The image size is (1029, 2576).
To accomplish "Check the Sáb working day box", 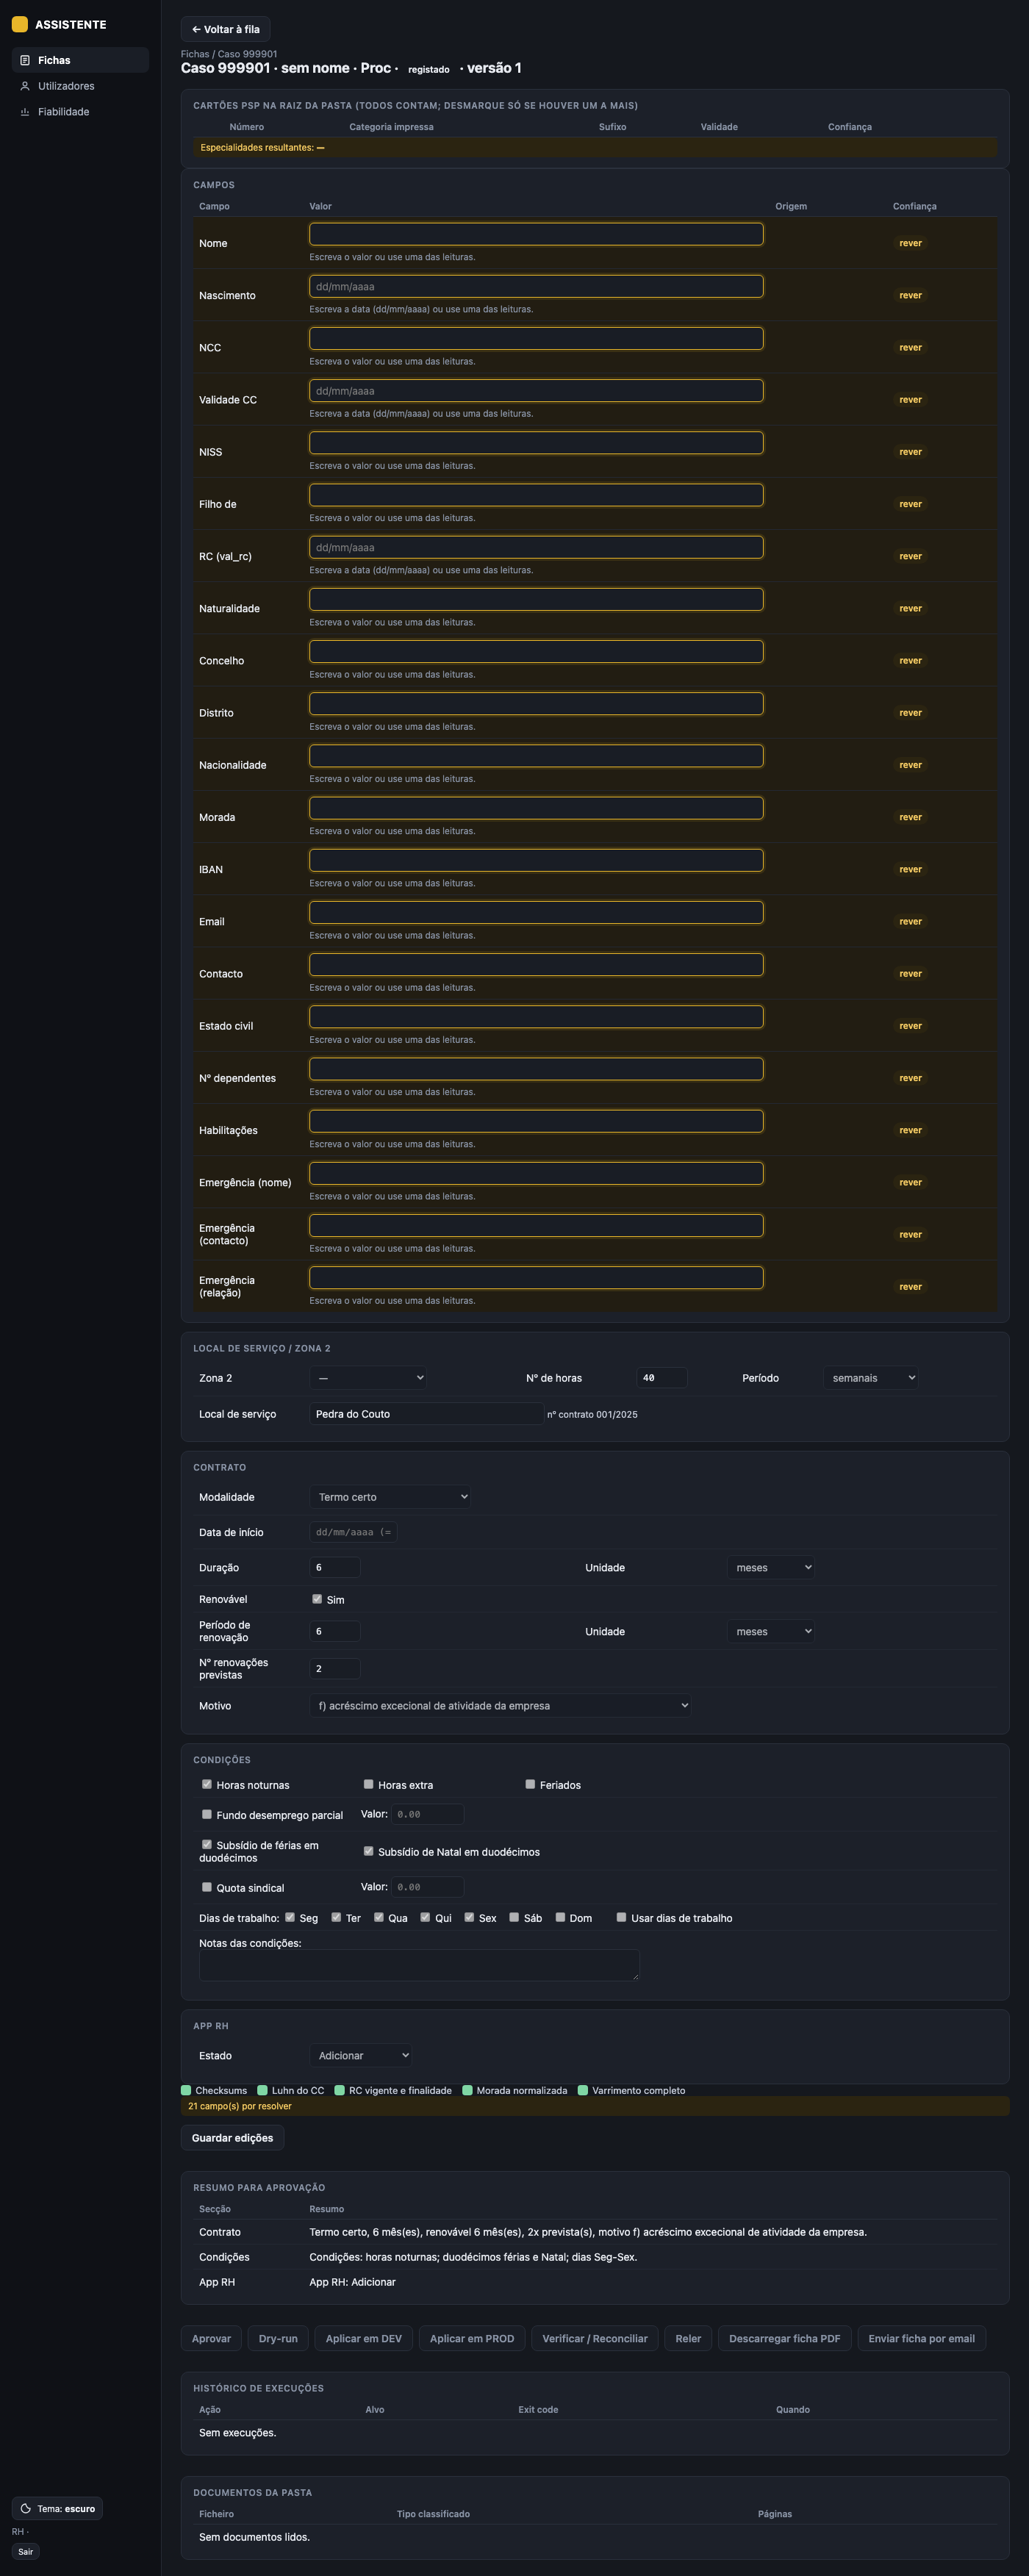I will [x=514, y=1917].
